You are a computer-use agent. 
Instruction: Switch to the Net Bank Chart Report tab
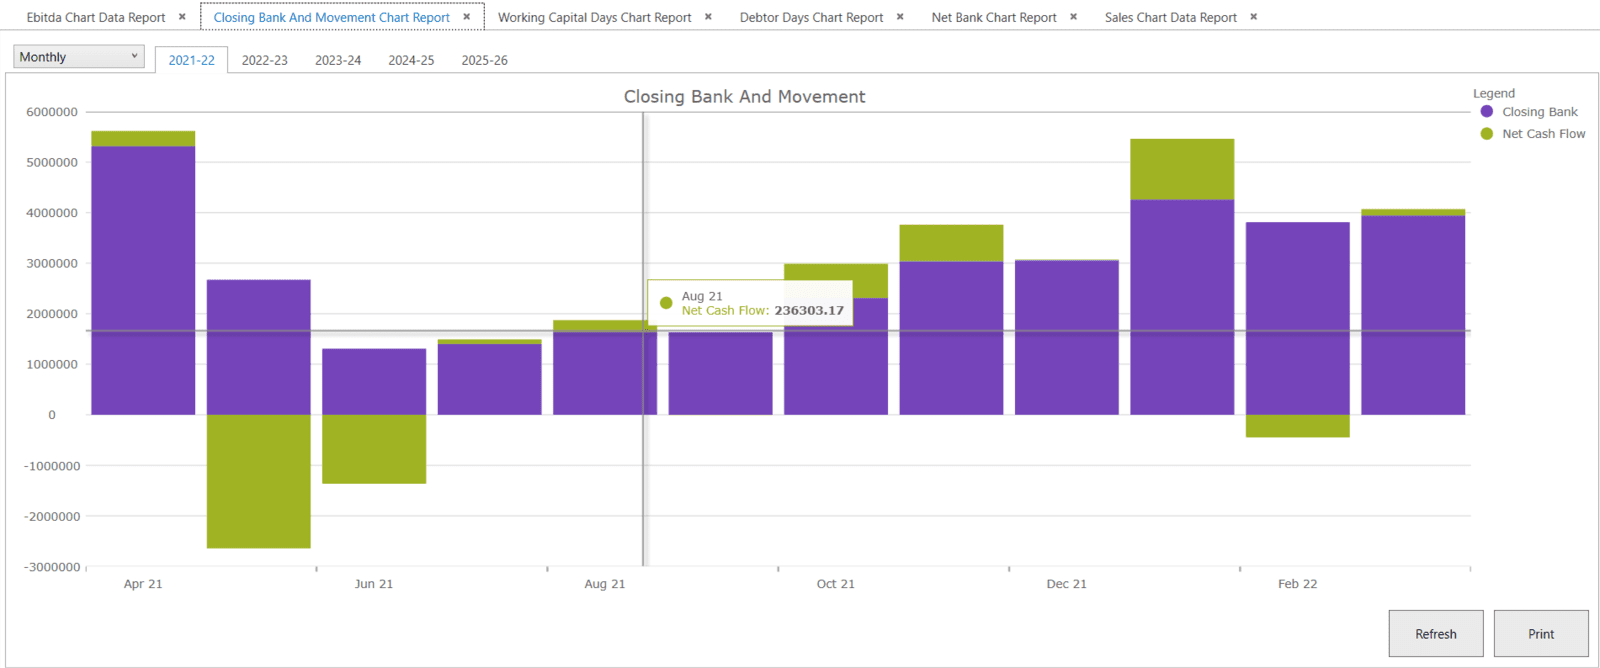(x=993, y=17)
